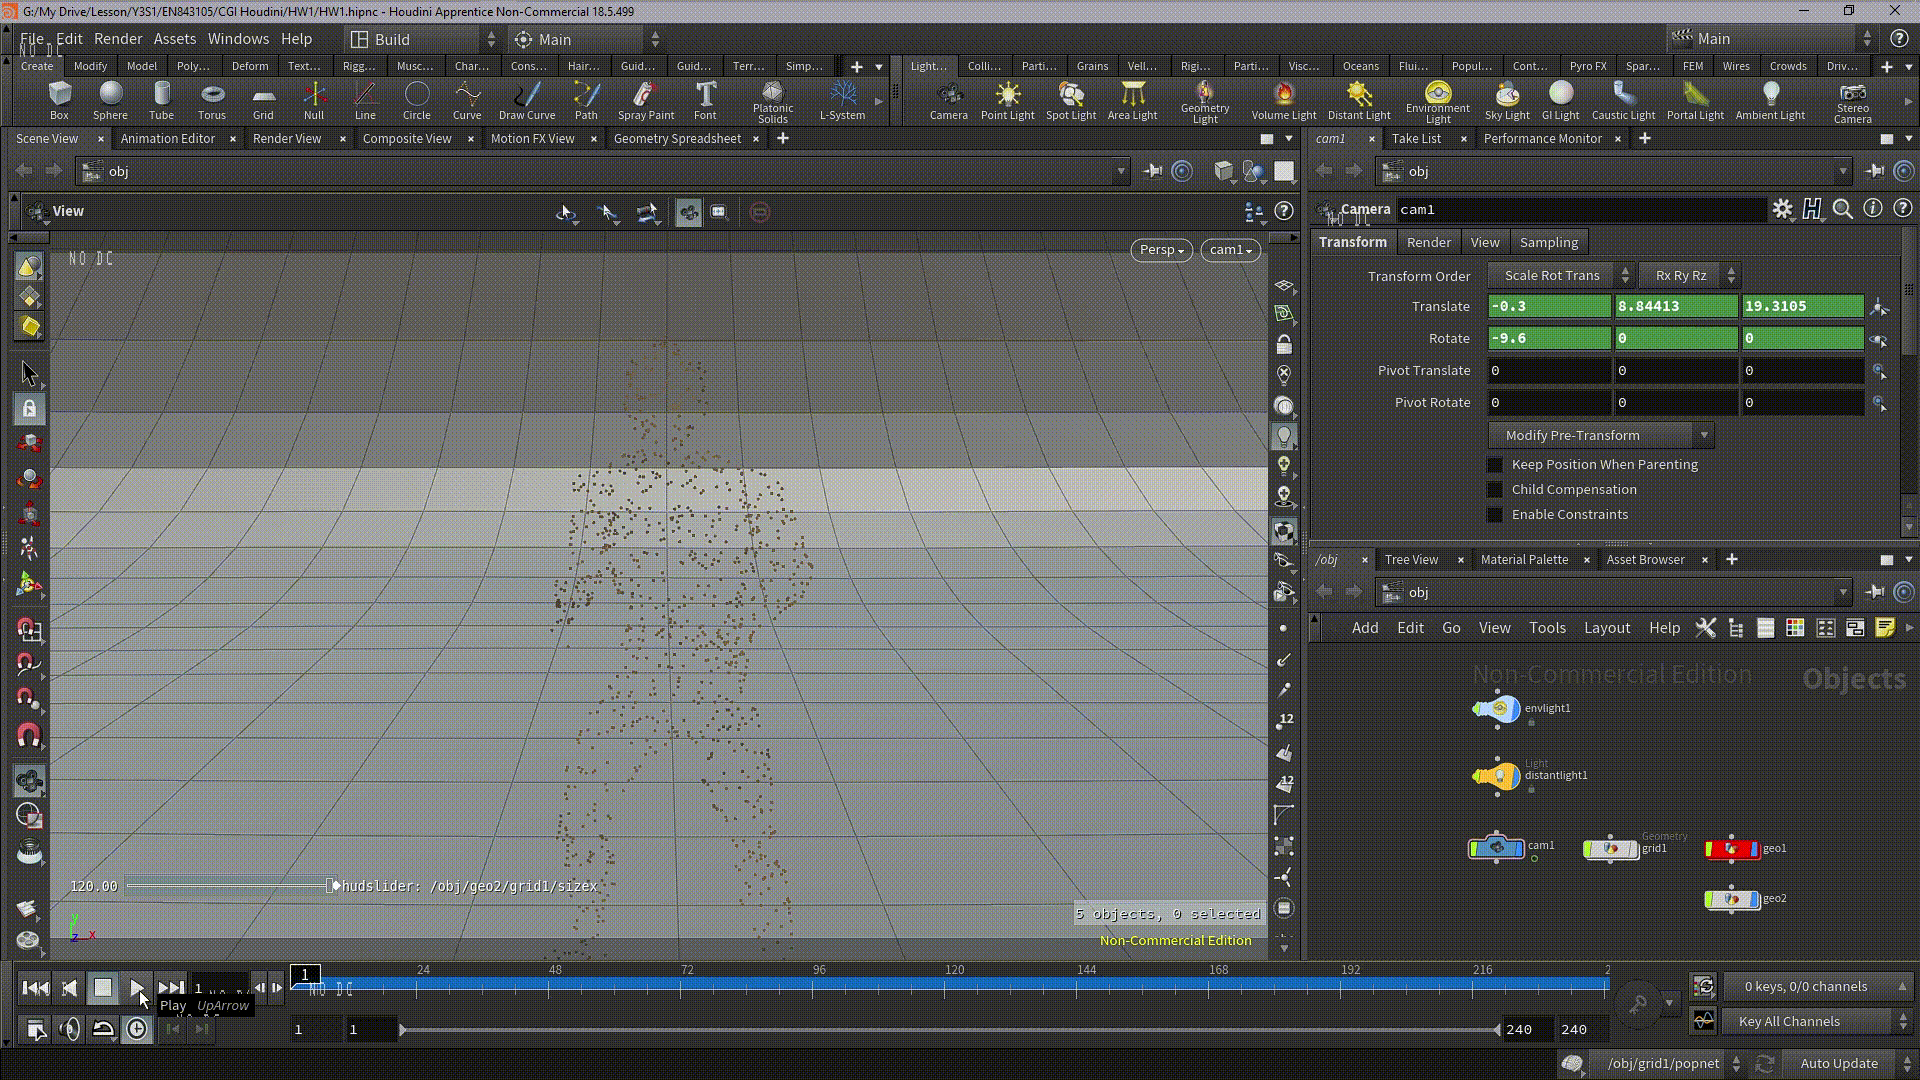Select the Environment Light tool
Image resolution: width=1920 pixels, height=1080 pixels.
pyautogui.click(x=1436, y=99)
